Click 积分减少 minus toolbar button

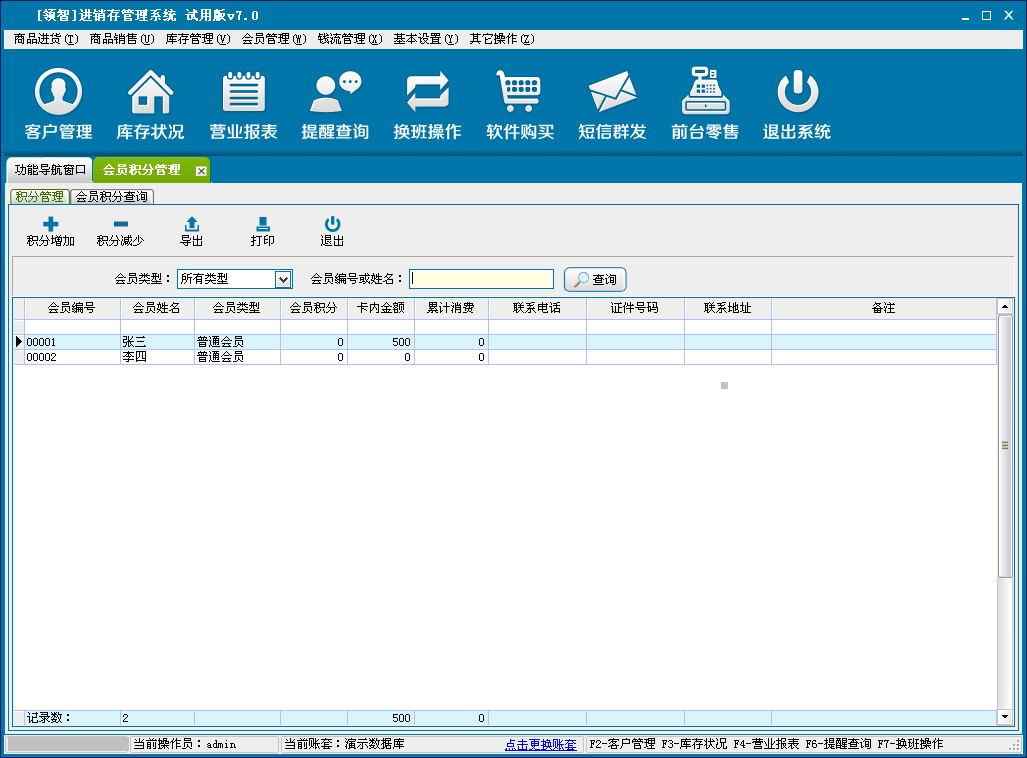[x=120, y=232]
